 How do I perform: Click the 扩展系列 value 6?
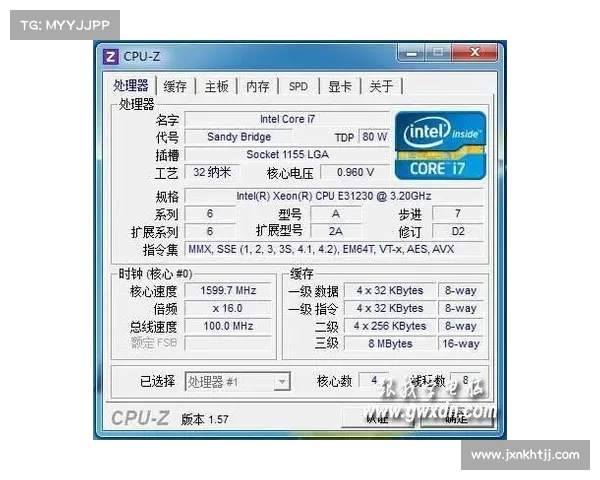[210, 231]
